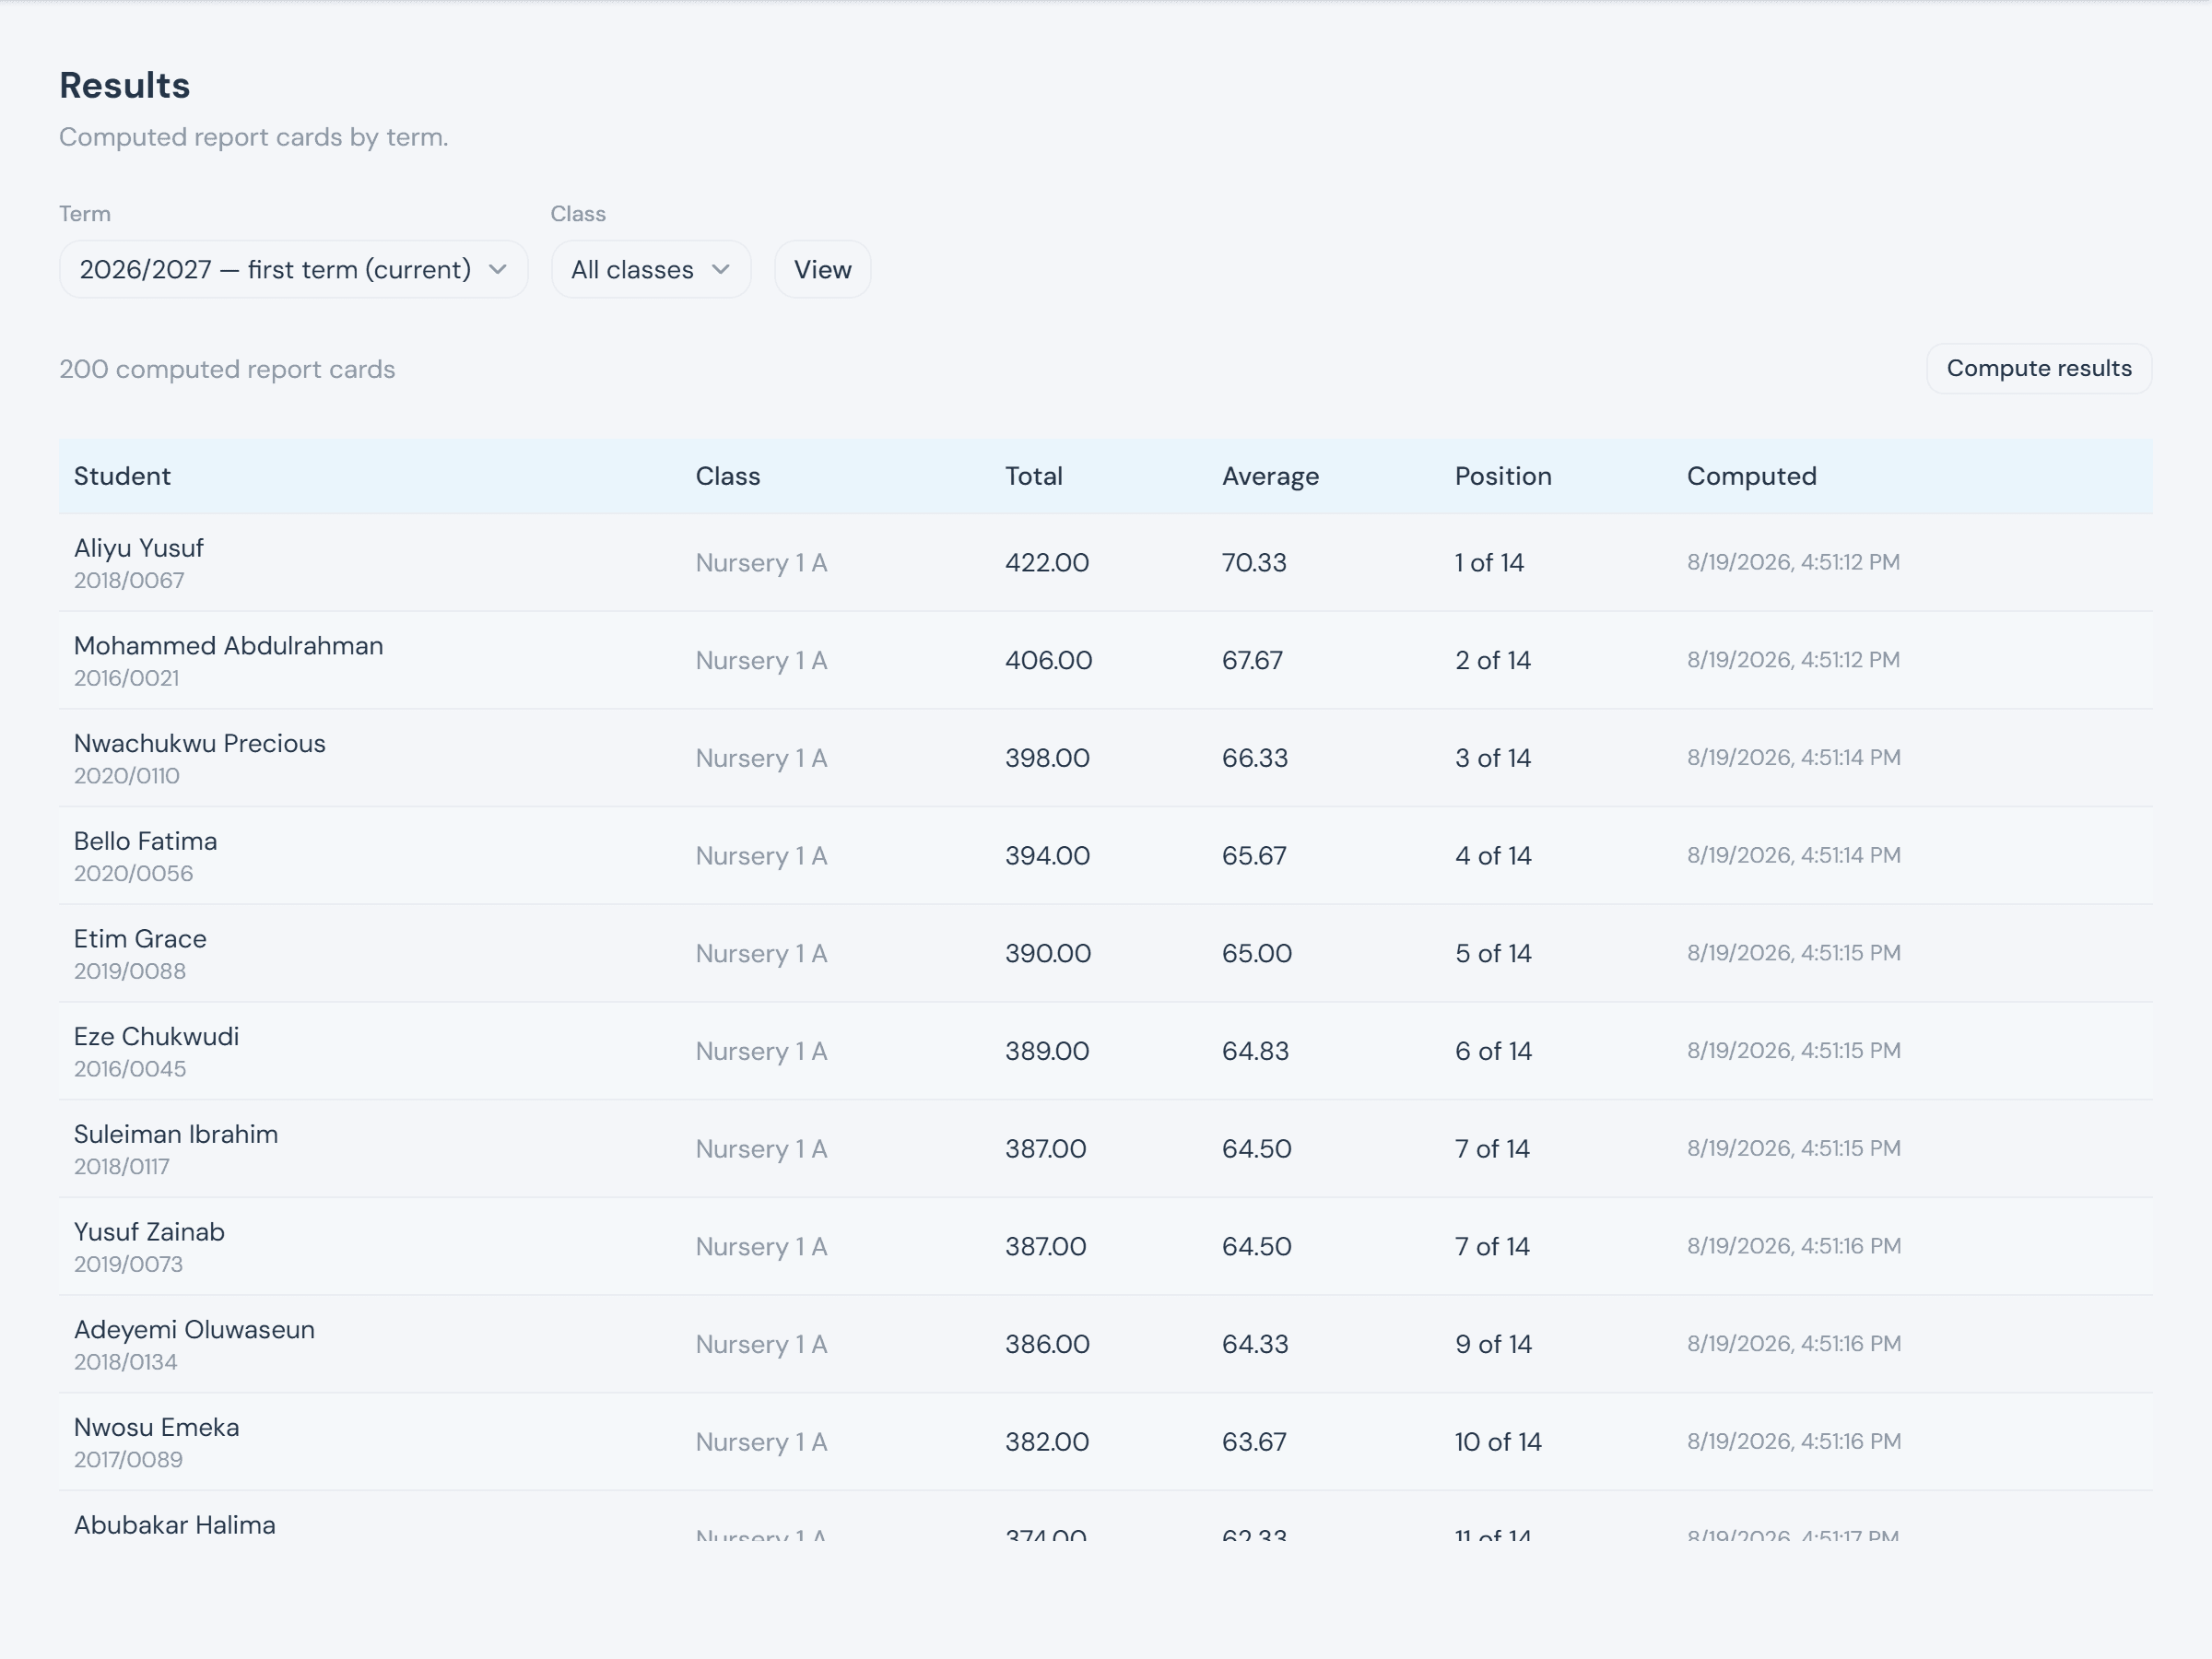Select position 5 of 14
This screenshot has width=2212, height=1659.
tap(1493, 953)
